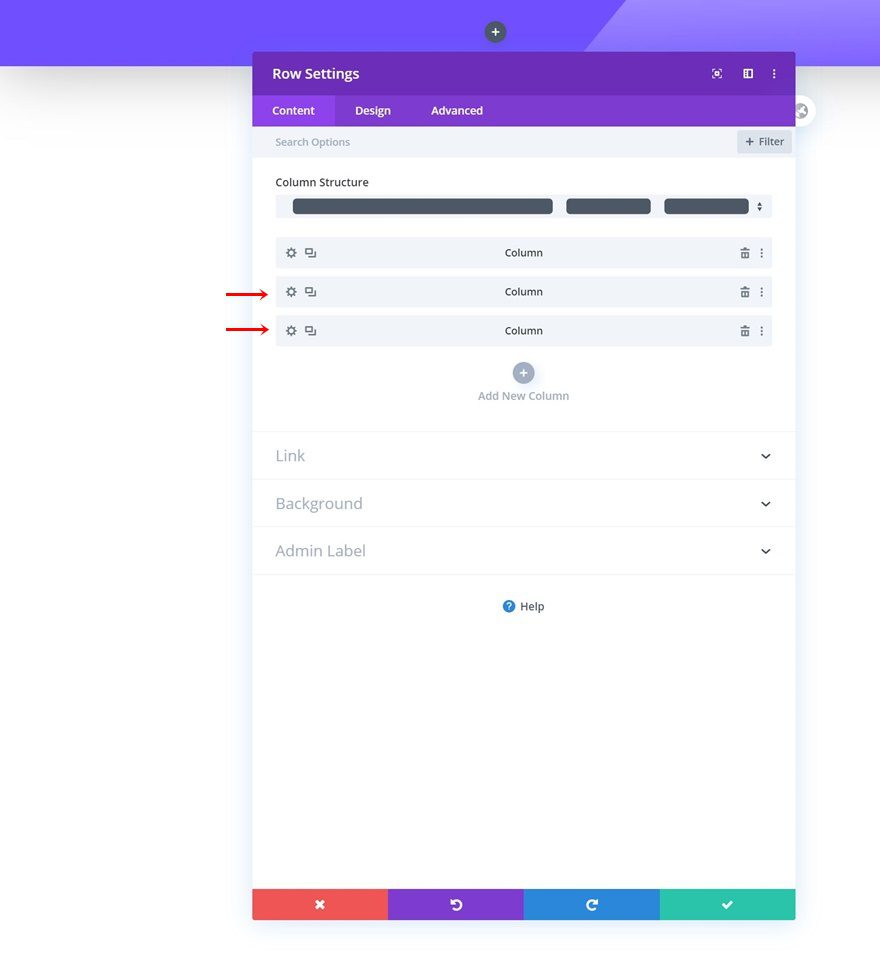
Task: Toggle fullscreen expand icon in Row Settings header
Action: (x=717, y=73)
